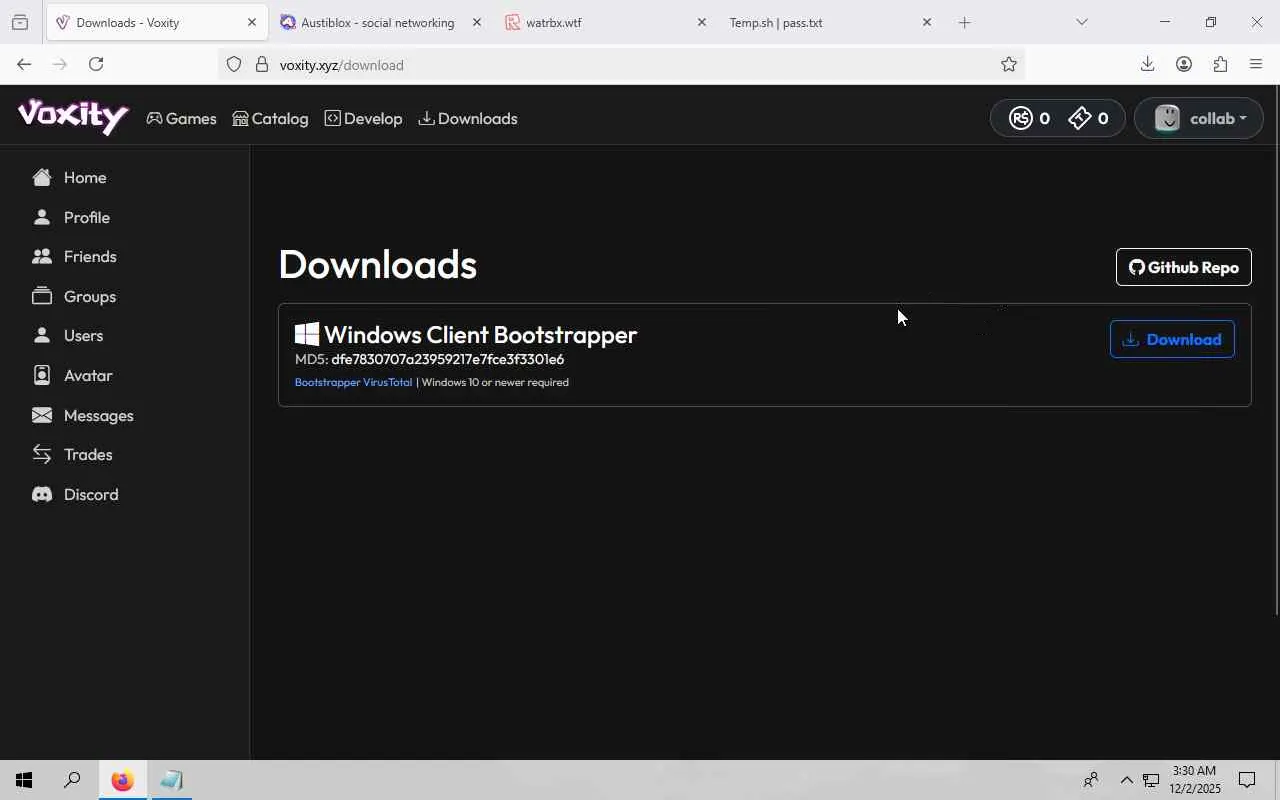Click the Discord logo icon
The height and width of the screenshot is (800, 1280).
tap(42, 494)
